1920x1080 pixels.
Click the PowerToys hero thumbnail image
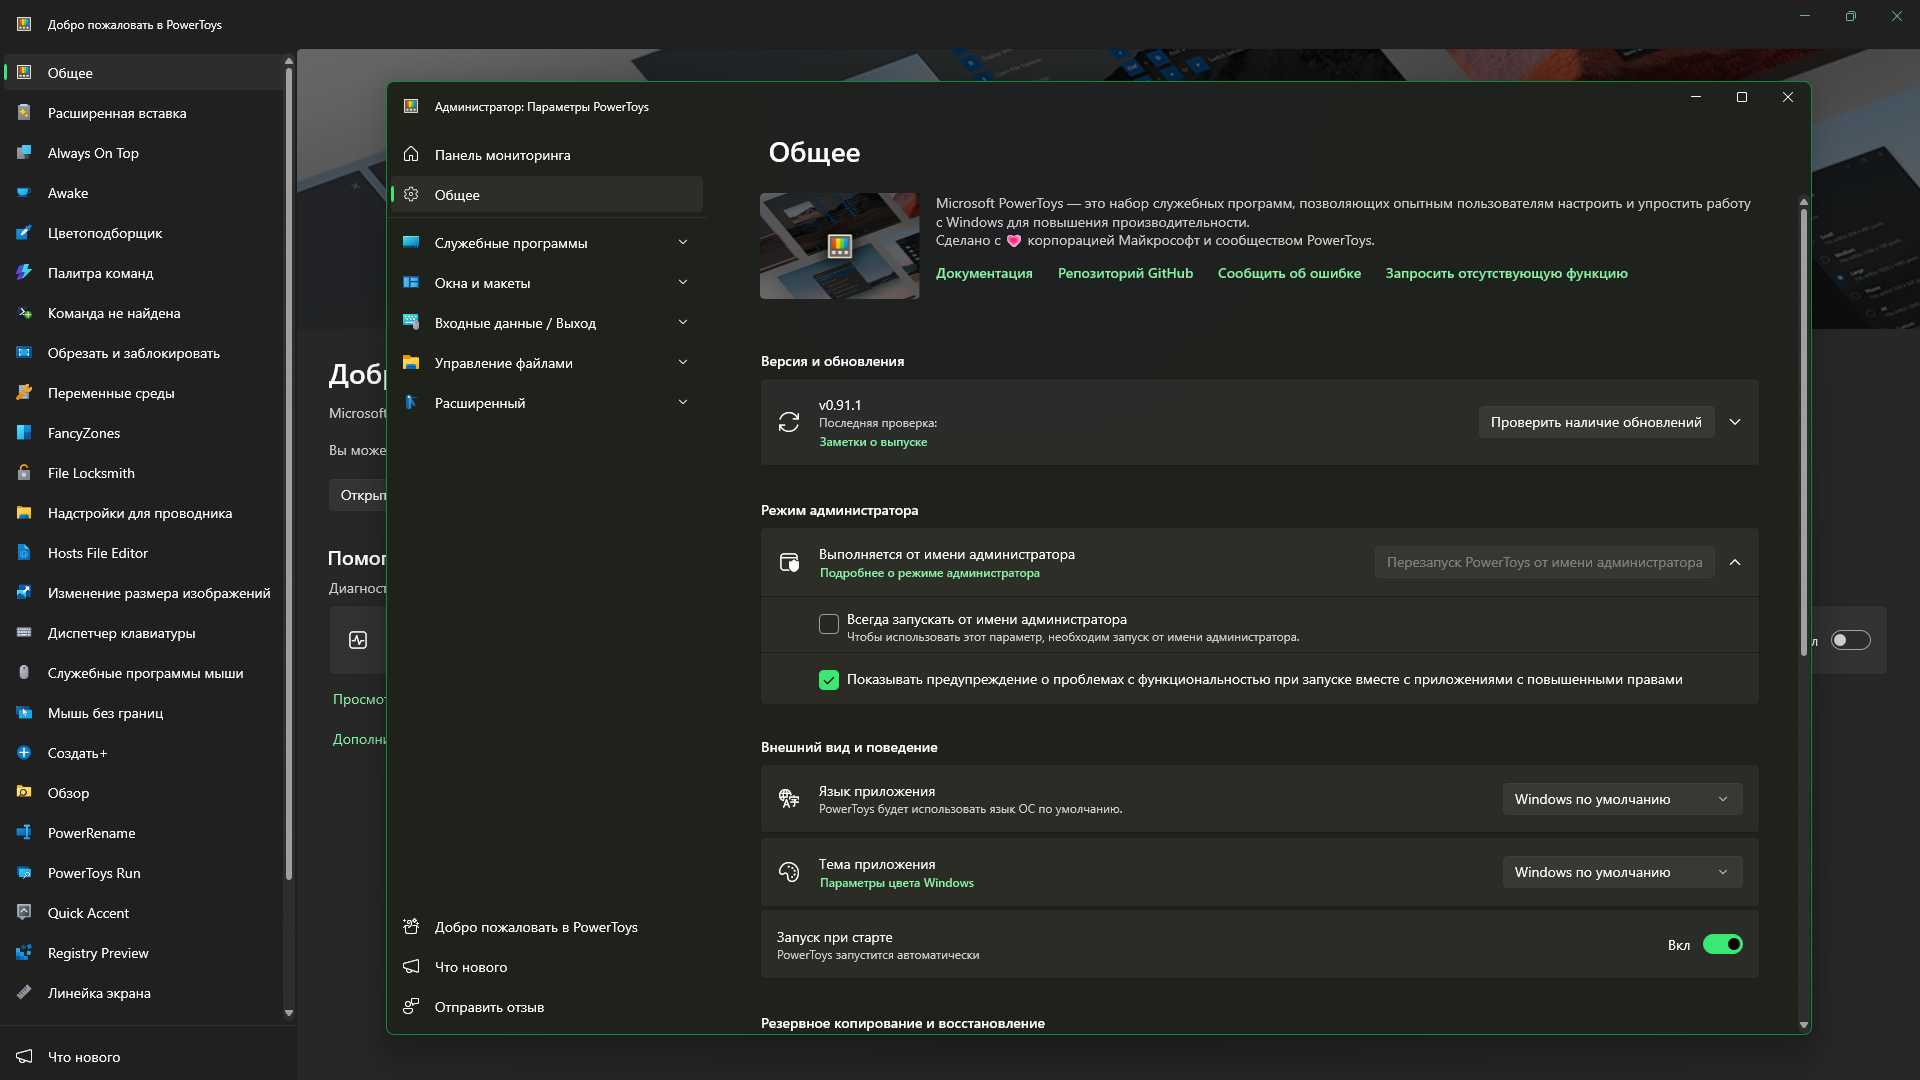coord(839,246)
